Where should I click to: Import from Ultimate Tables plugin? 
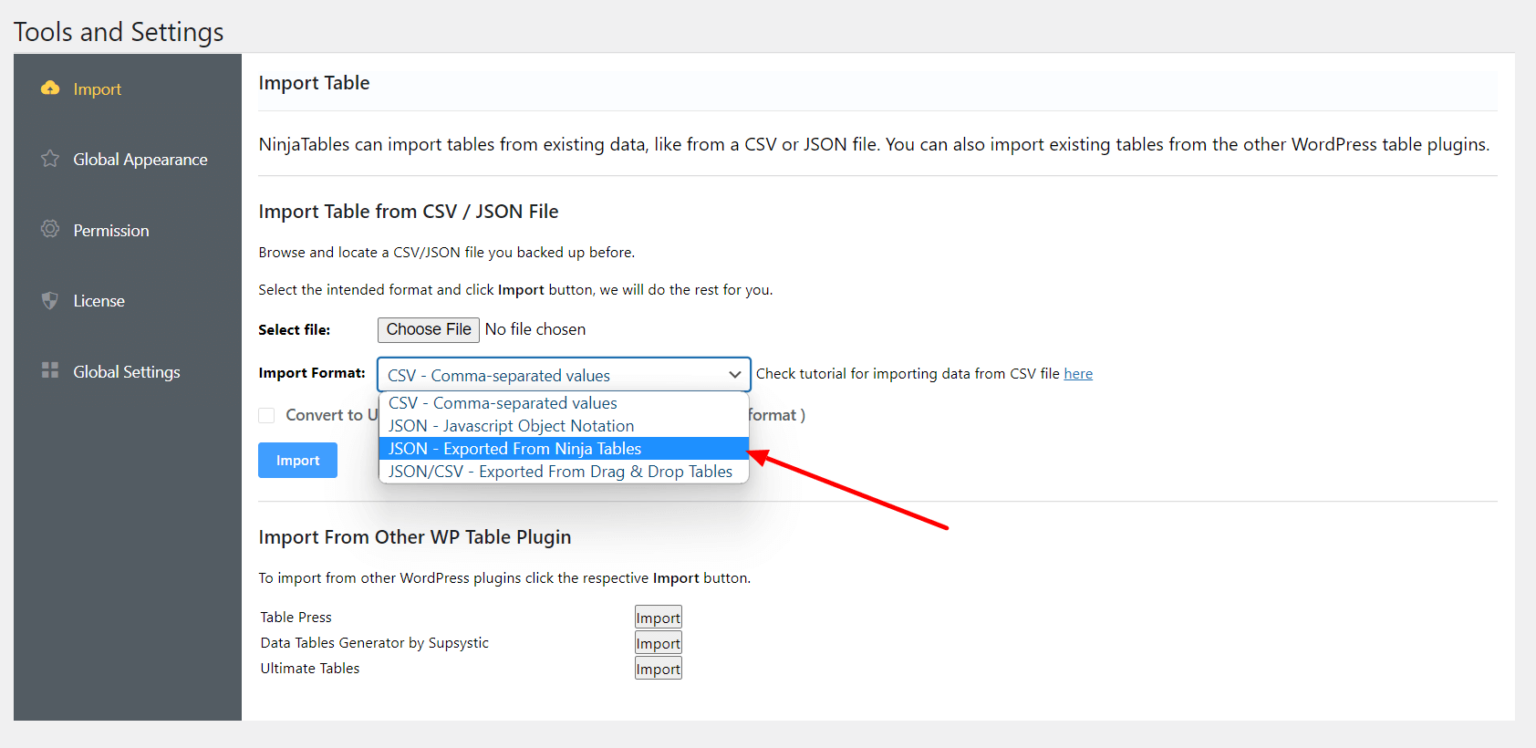(x=657, y=668)
